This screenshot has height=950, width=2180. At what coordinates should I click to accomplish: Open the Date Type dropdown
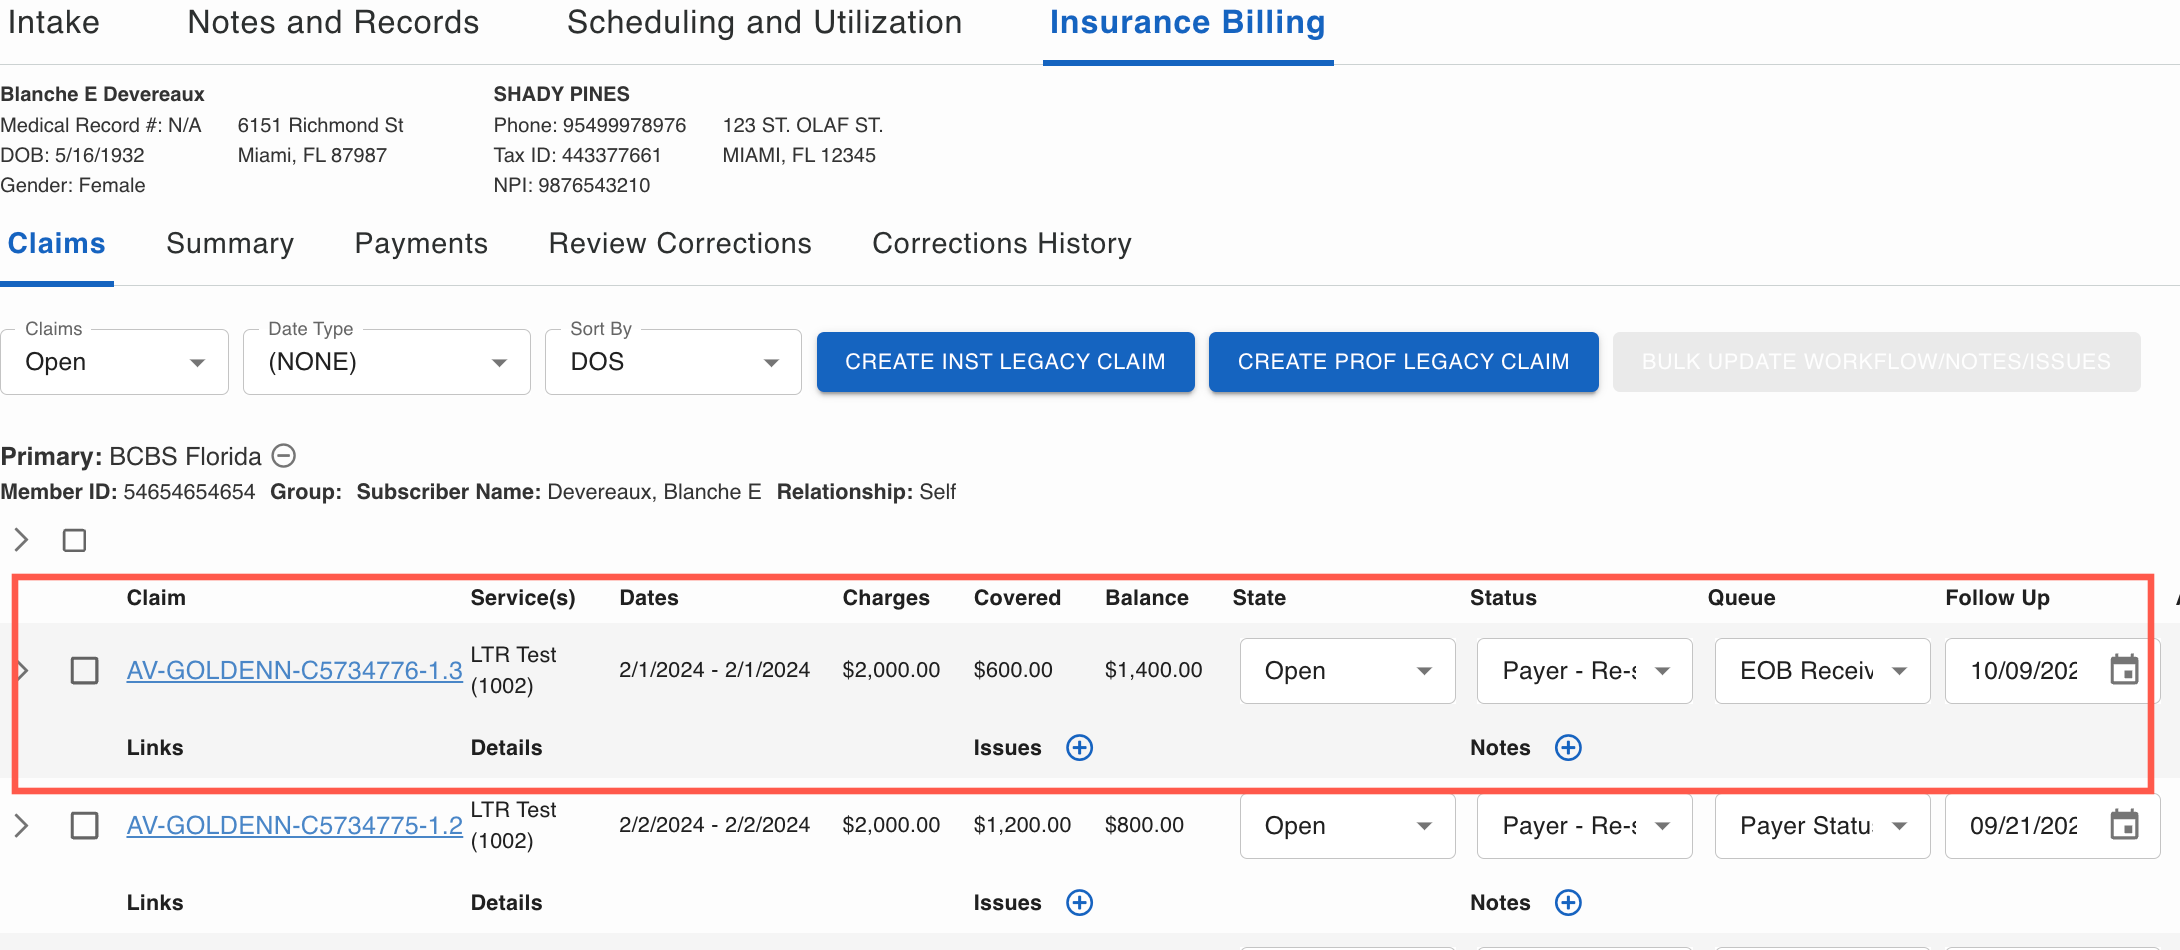[x=386, y=362]
